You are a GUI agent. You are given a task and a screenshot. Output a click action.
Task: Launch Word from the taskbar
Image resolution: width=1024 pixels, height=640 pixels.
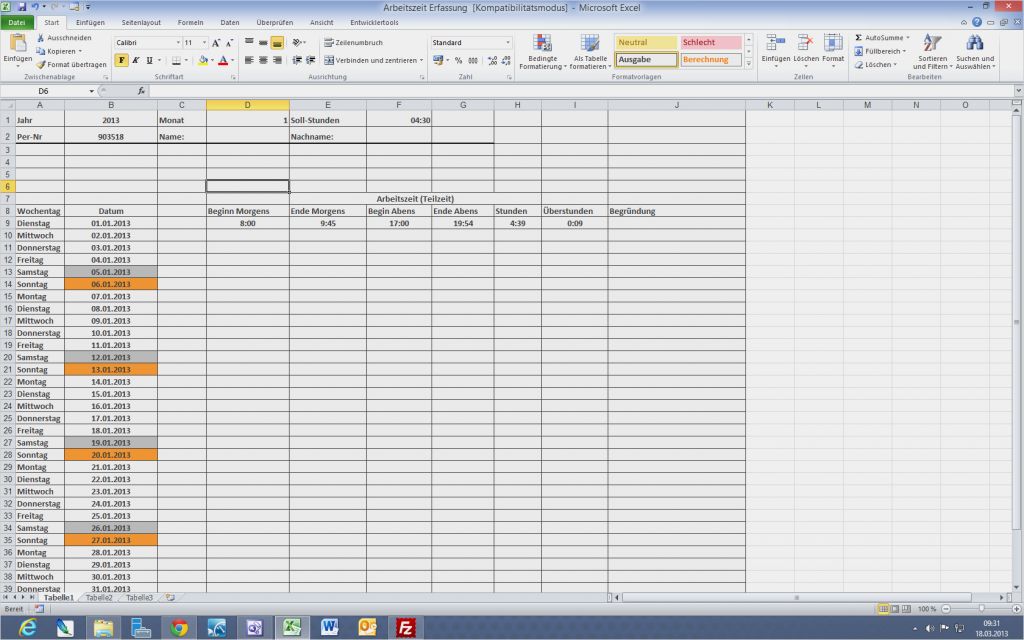[x=328, y=628]
